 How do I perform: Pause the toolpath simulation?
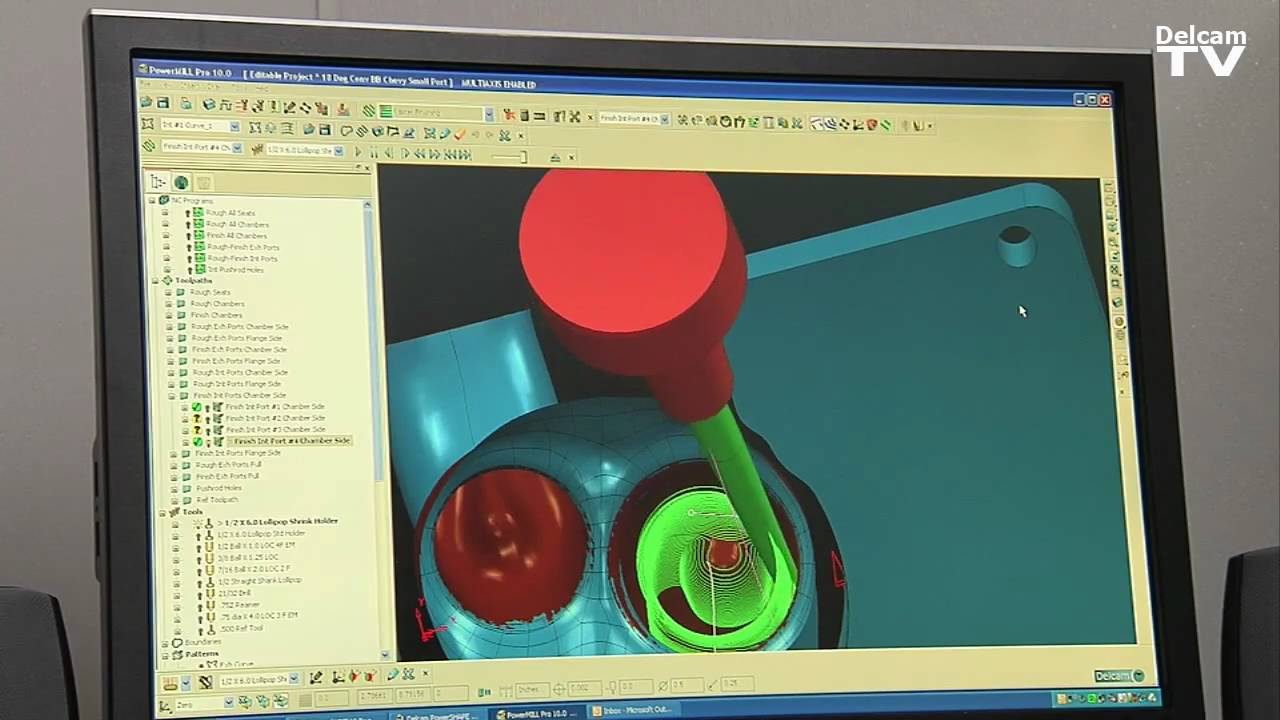[374, 152]
